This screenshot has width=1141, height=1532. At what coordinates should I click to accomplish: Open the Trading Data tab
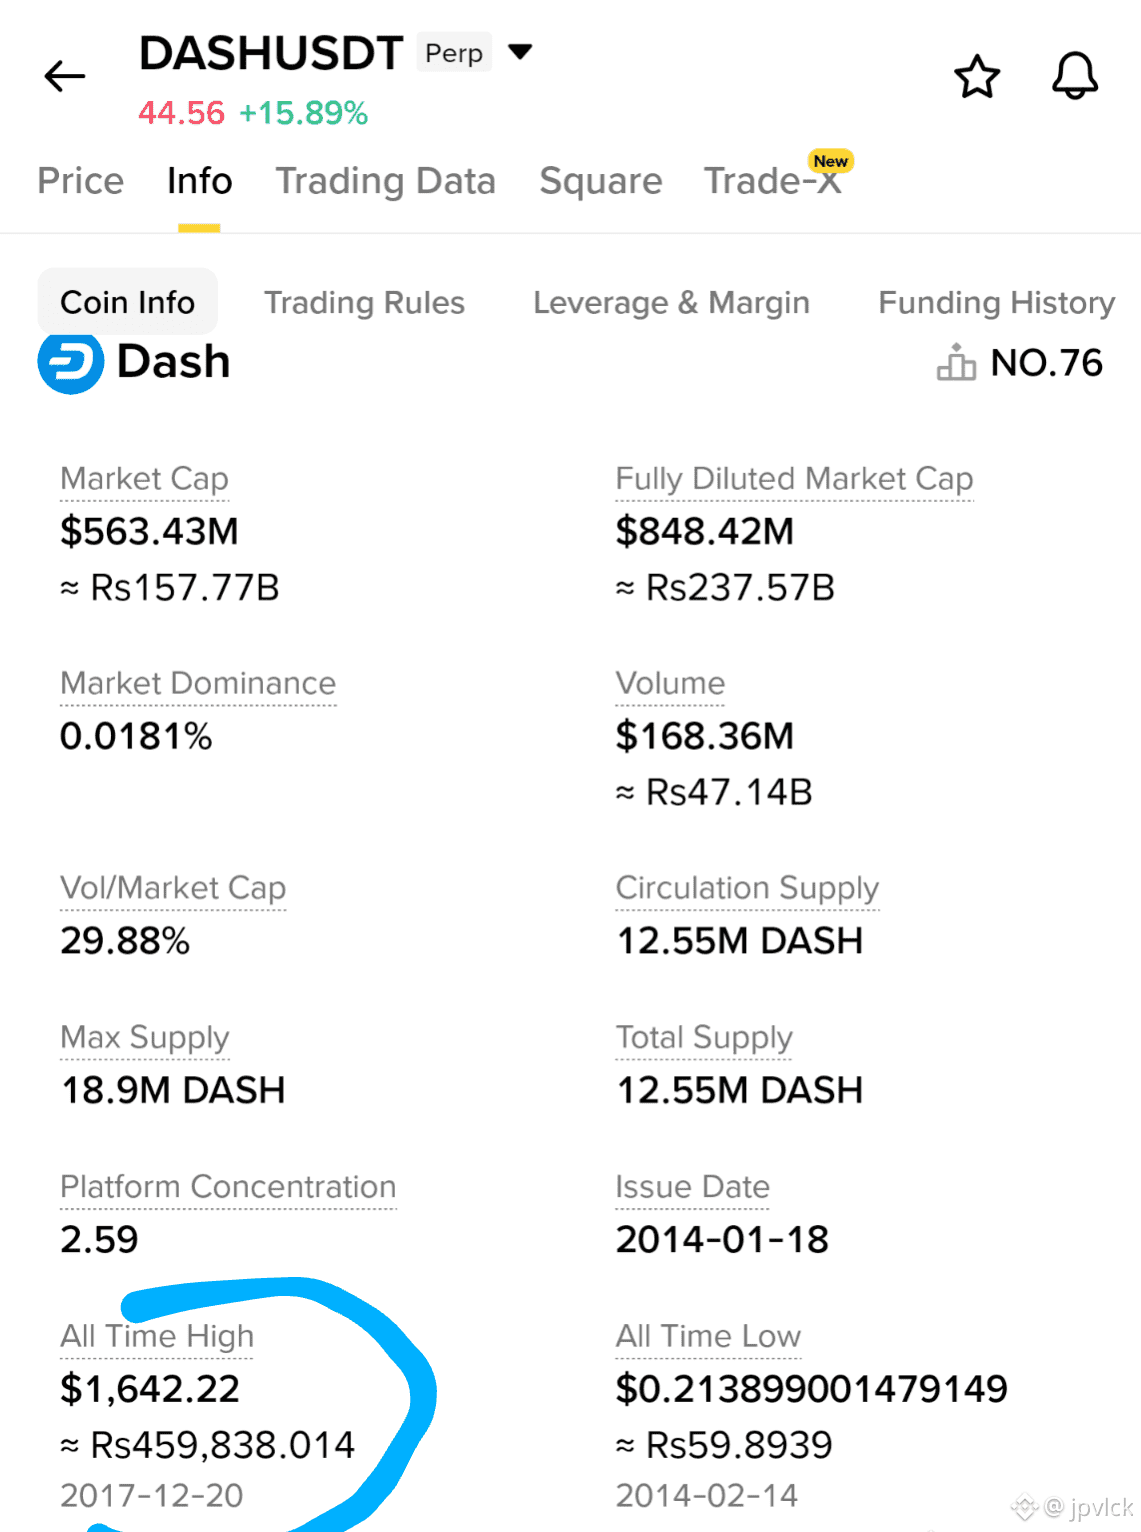[x=385, y=181]
